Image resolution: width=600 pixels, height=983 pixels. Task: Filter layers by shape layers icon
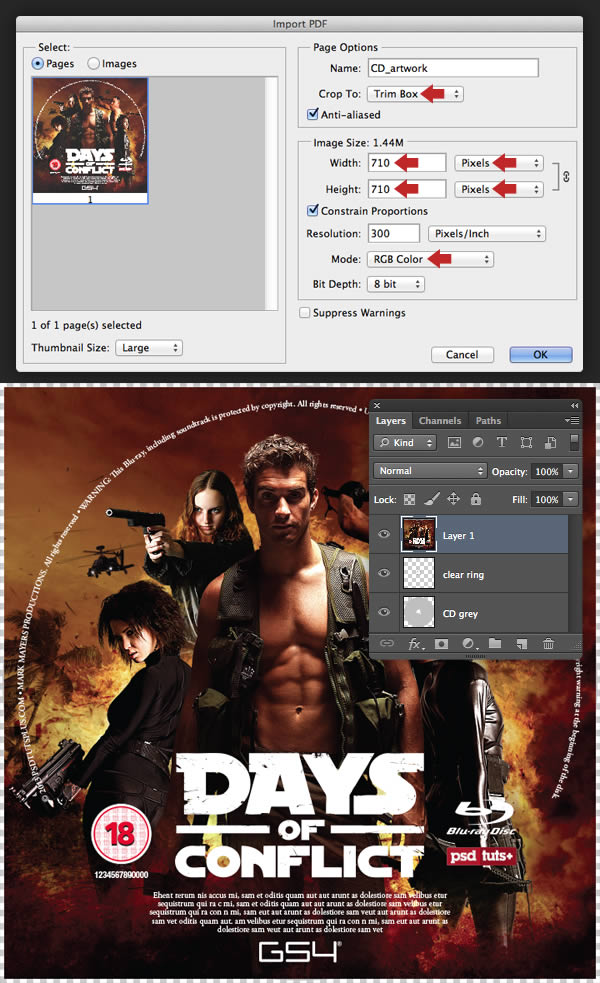tap(526, 443)
